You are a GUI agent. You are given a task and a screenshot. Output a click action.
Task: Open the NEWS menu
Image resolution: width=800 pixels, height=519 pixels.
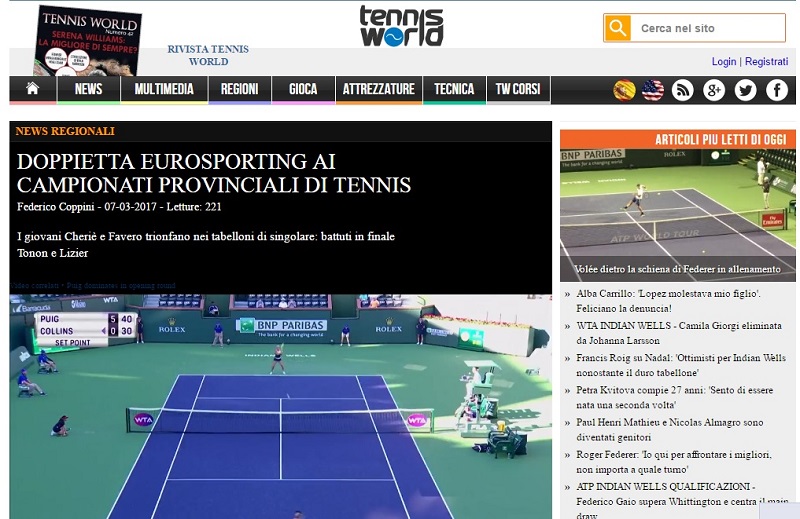(x=88, y=89)
